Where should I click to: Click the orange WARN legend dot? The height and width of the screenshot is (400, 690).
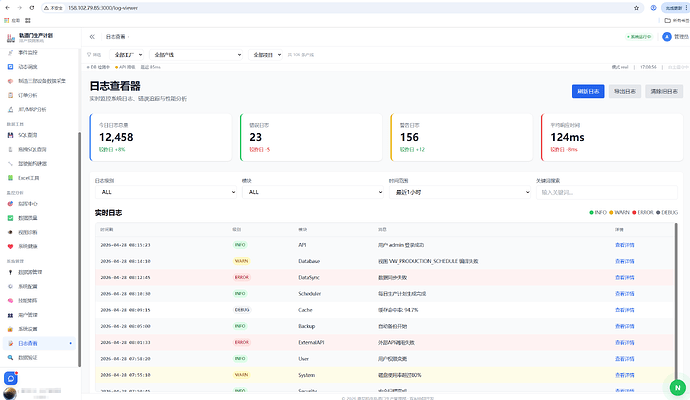click(611, 213)
